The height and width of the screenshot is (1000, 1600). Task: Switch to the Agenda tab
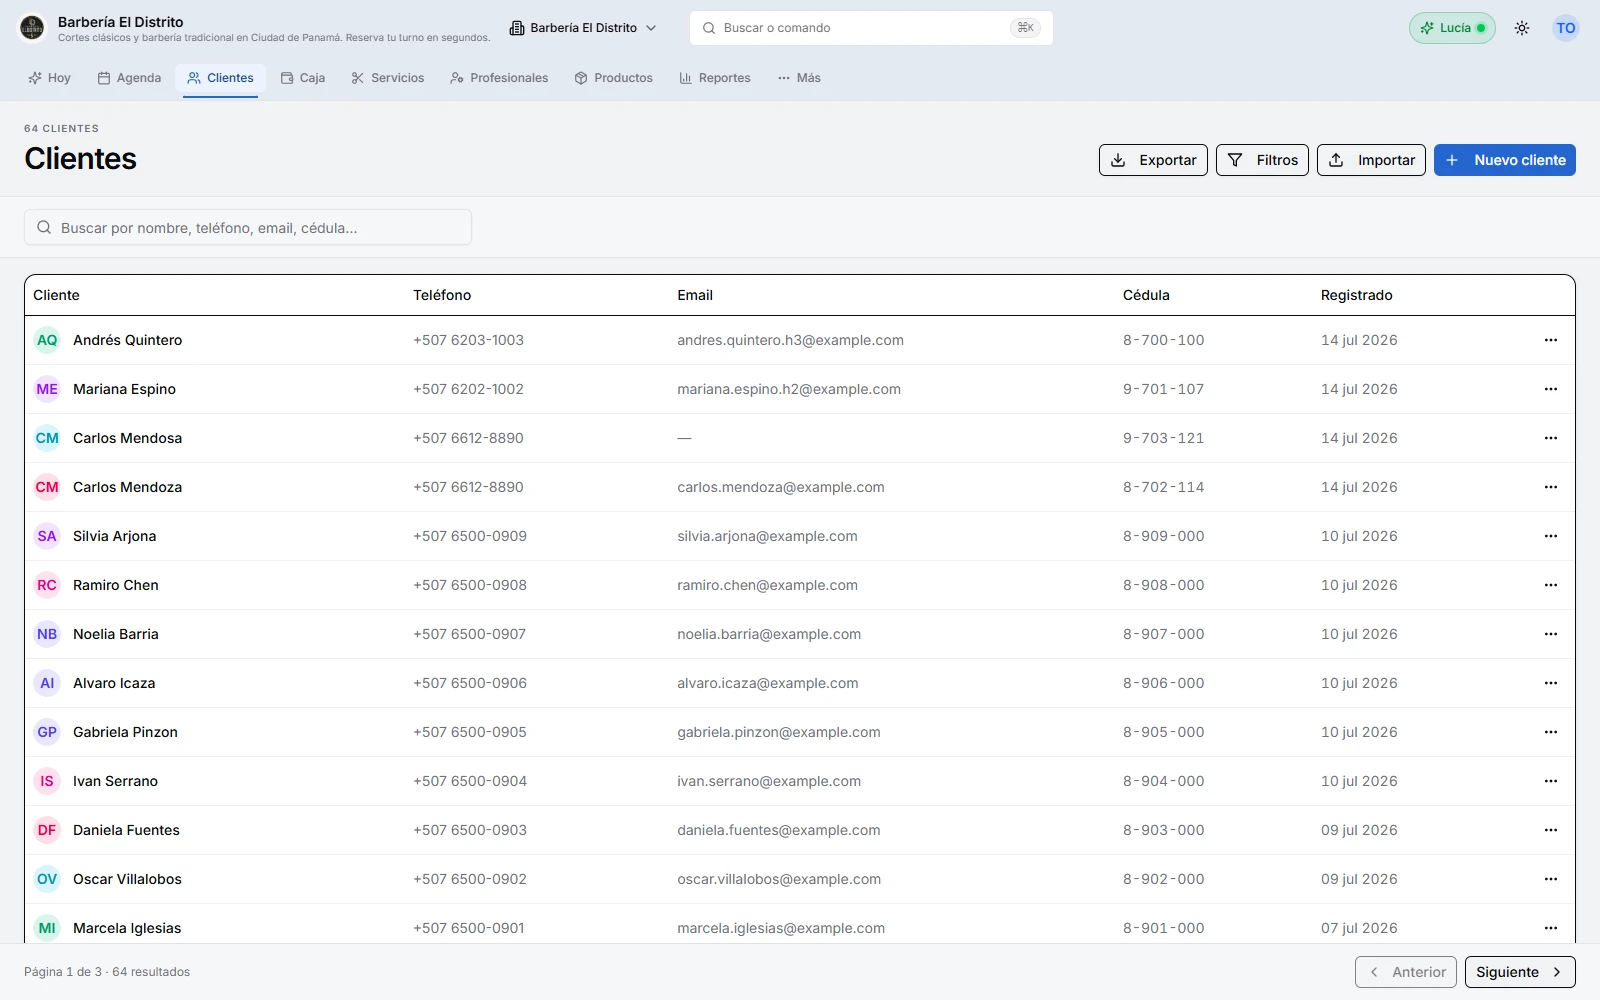(x=129, y=78)
